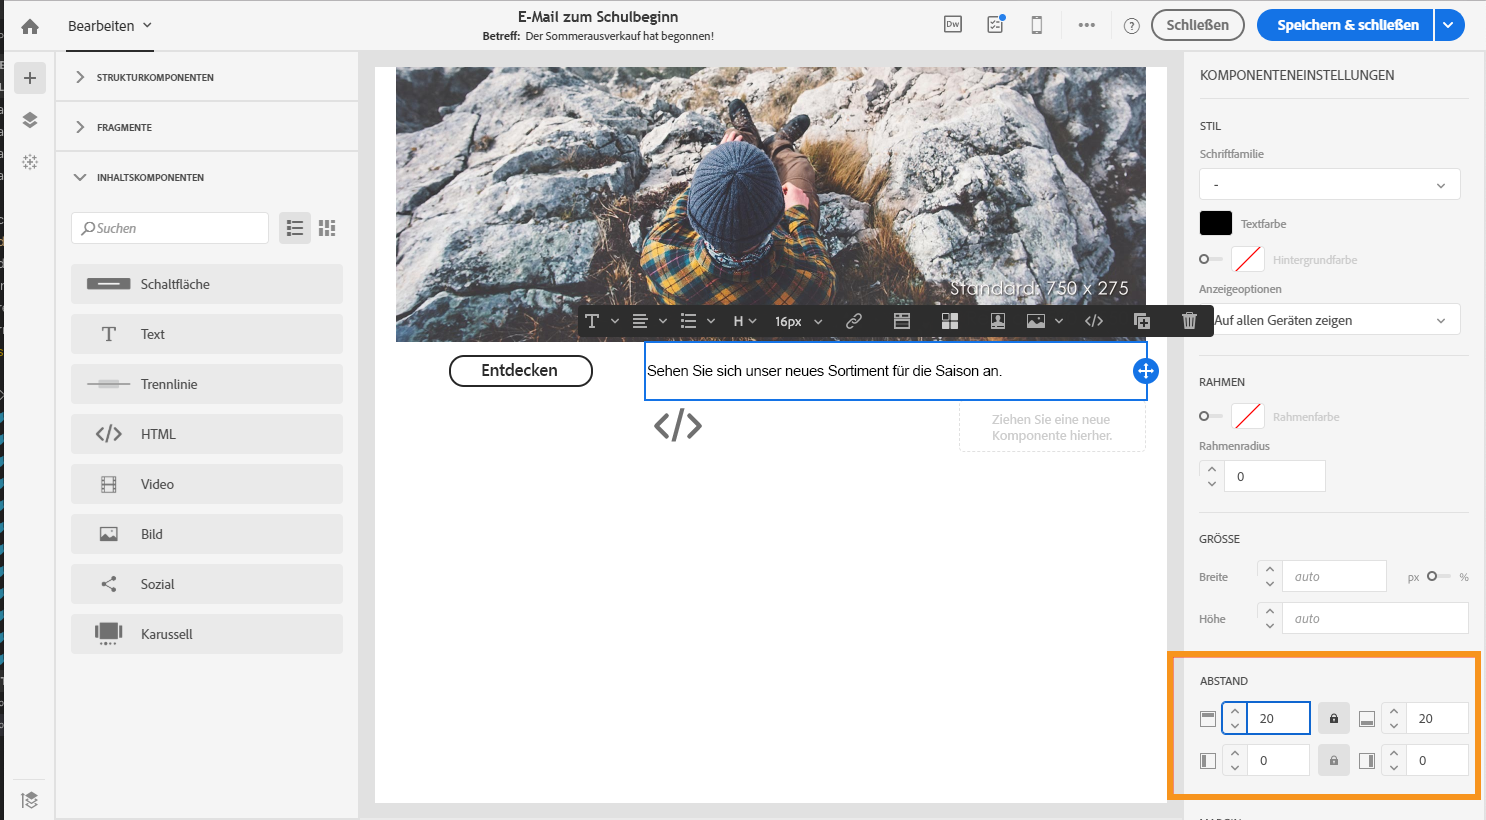Viewport: 1486px width, 820px height.
Task: Pick the Video component
Action: click(207, 484)
